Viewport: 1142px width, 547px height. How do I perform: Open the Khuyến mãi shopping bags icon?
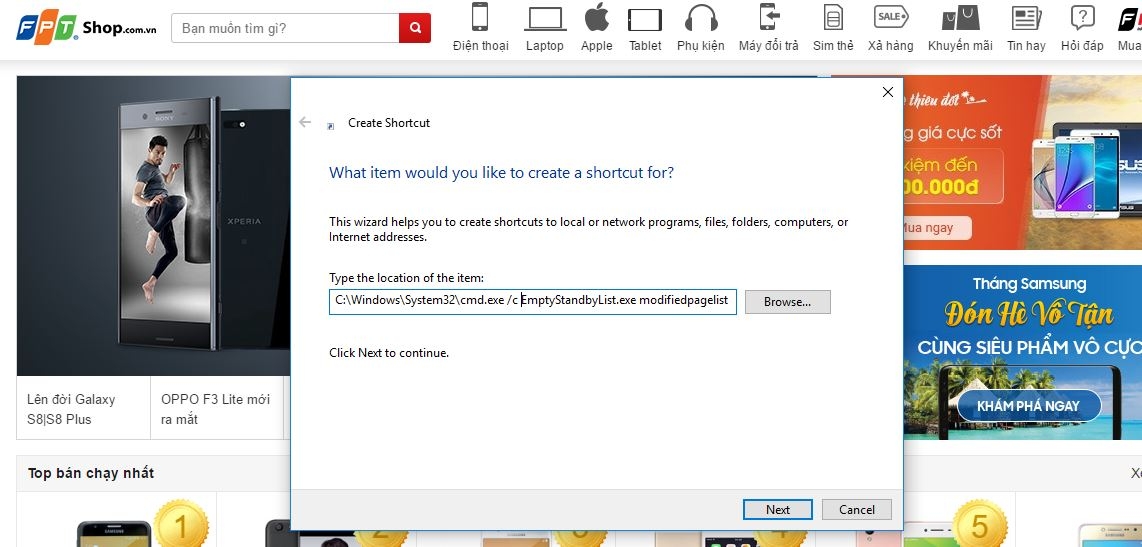coord(960,17)
